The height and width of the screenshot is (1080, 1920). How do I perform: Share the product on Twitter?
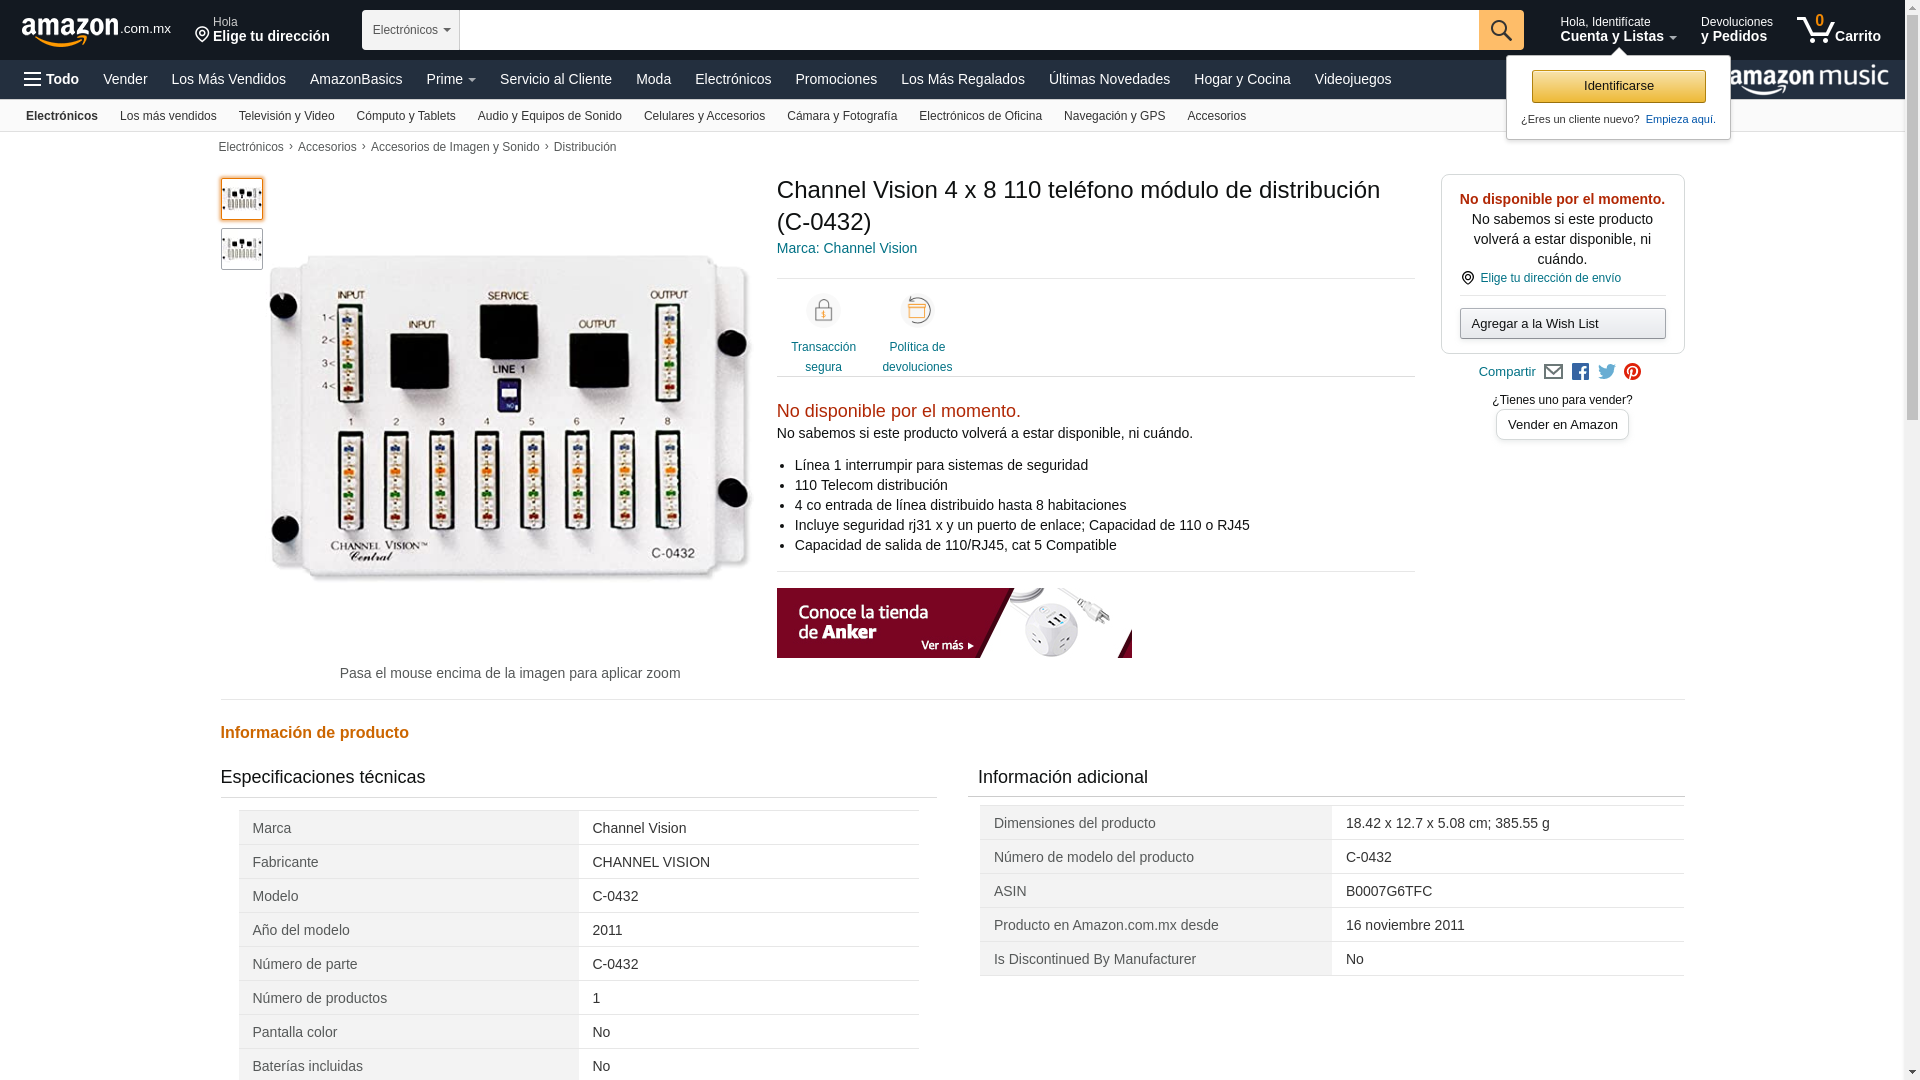pyautogui.click(x=1607, y=372)
